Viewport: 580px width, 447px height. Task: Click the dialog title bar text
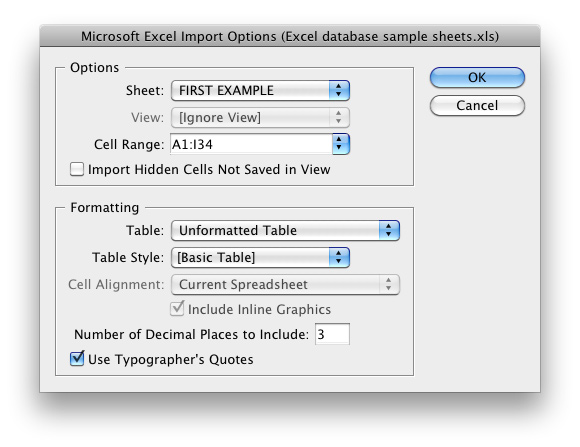[x=290, y=36]
